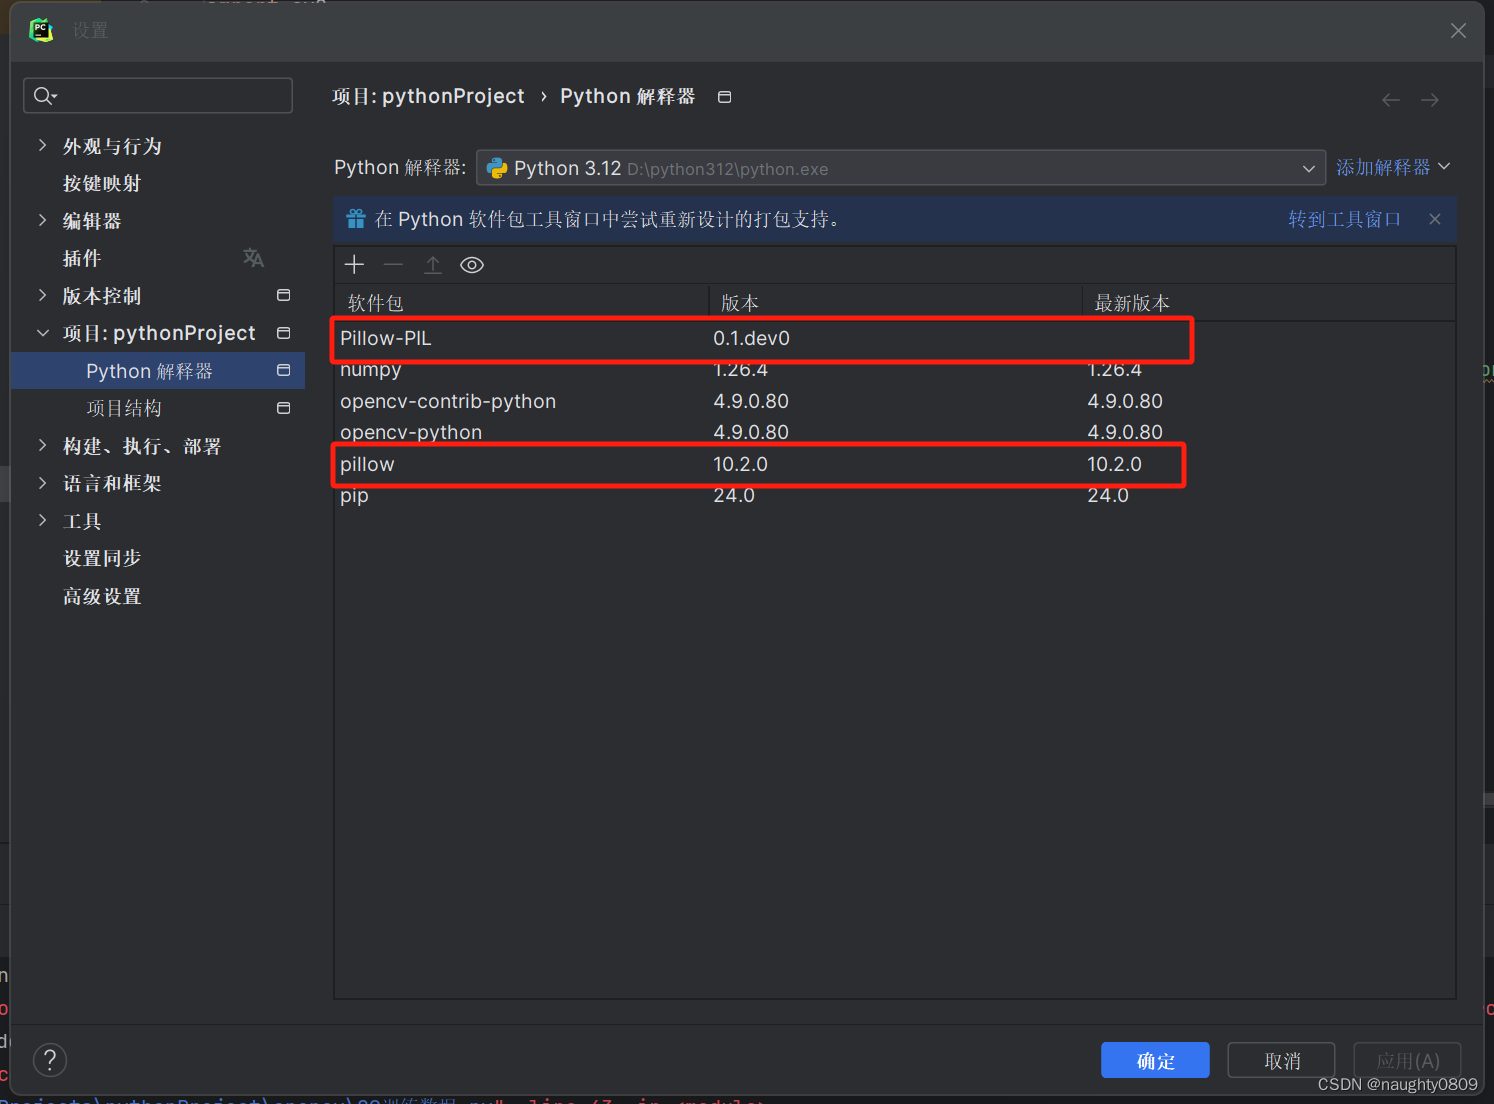Image resolution: width=1494 pixels, height=1104 pixels.
Task: Select 高级设置 in settings tree
Action: pyautogui.click(x=102, y=596)
